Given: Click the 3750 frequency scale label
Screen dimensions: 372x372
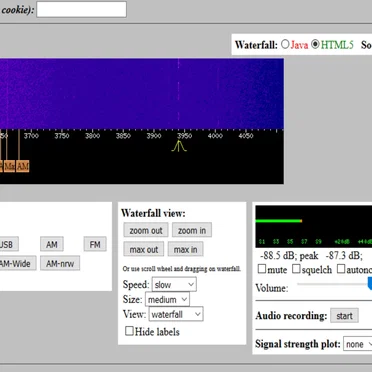Looking at the screenshot, I should pyautogui.click(x=62, y=136).
